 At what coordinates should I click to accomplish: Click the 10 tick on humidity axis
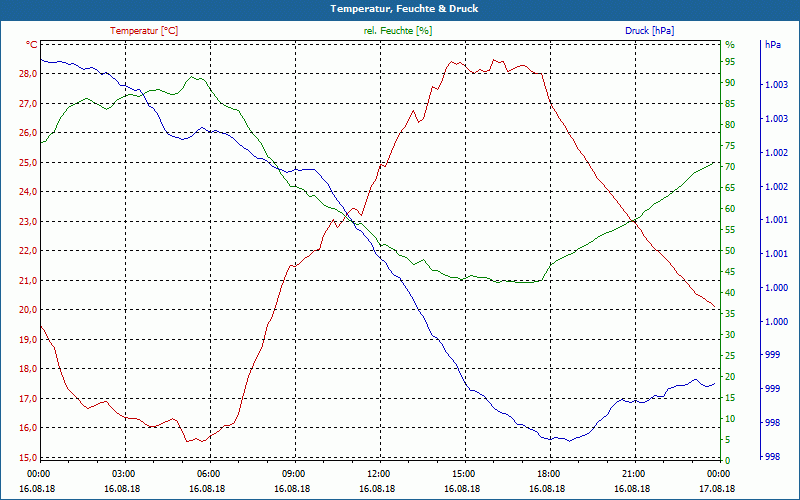pos(730,418)
